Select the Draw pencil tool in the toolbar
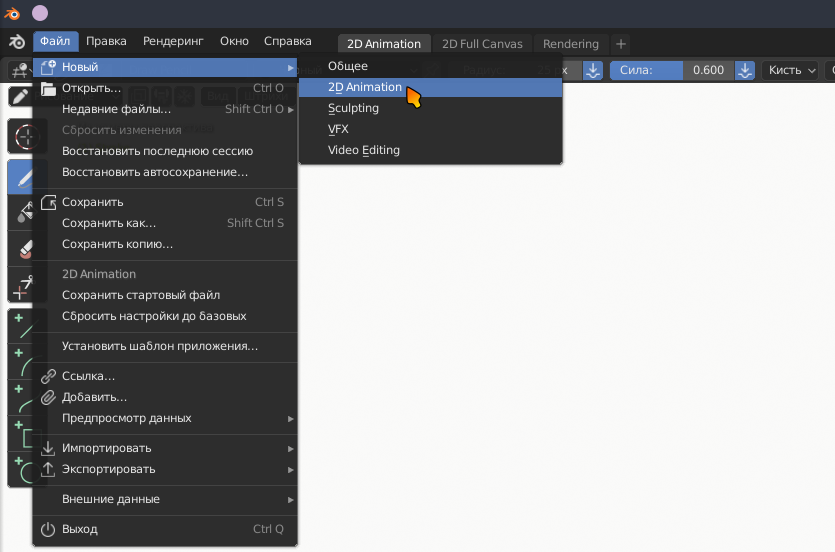The width and height of the screenshot is (835, 552). click(x=22, y=177)
